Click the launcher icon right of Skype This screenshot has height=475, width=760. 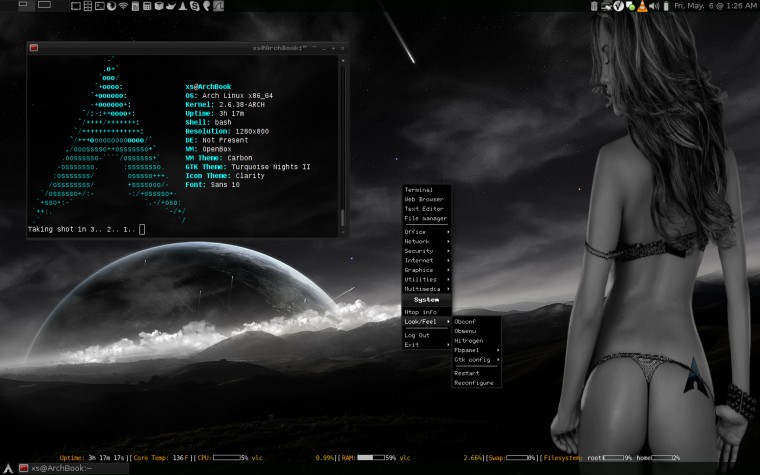tap(206, 6)
